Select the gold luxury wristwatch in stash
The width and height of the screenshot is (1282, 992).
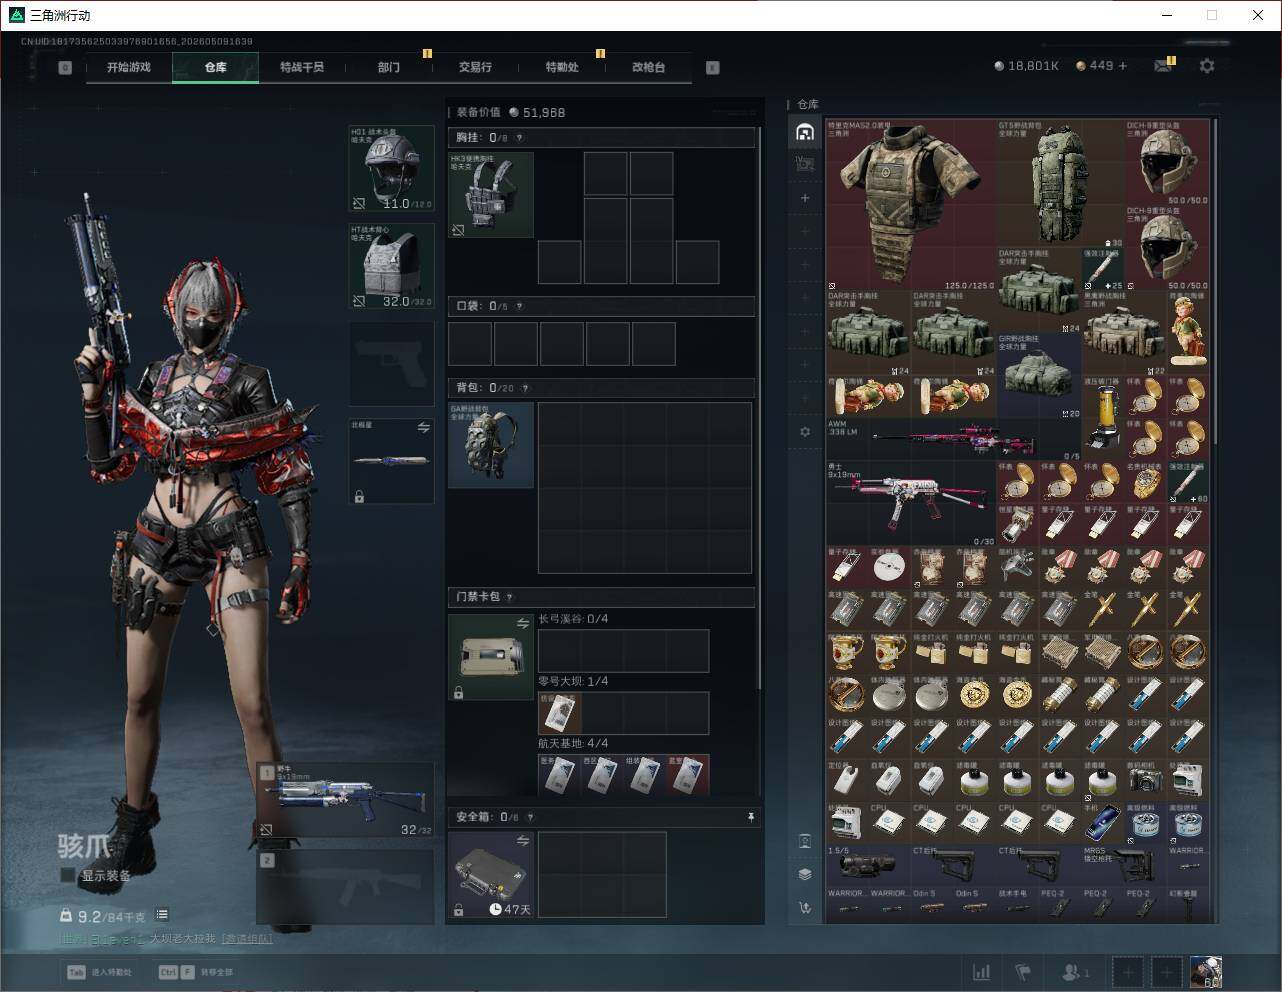click(x=1145, y=482)
